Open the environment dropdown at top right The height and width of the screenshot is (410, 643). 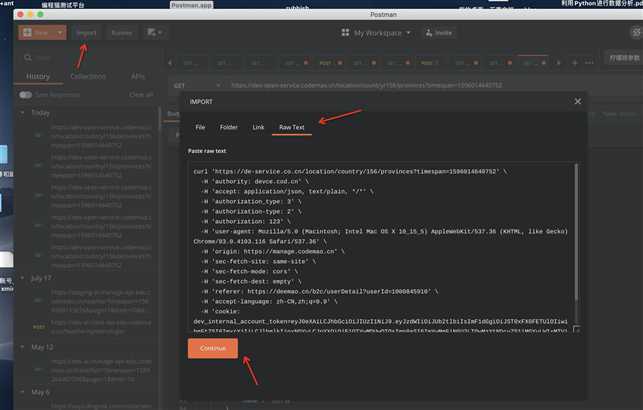(624, 59)
